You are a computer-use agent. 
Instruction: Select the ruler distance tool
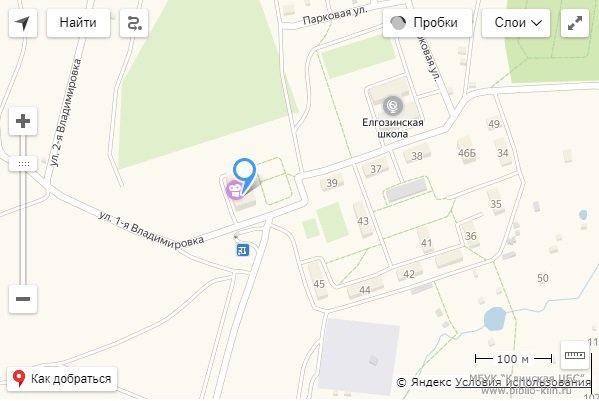pyautogui.click(x=575, y=355)
